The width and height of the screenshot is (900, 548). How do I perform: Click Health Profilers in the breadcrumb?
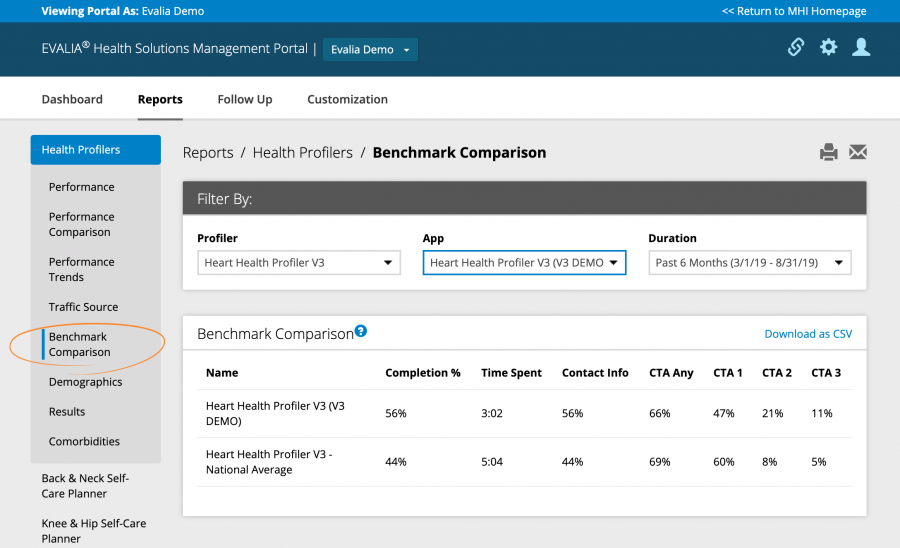pyautogui.click(x=302, y=153)
